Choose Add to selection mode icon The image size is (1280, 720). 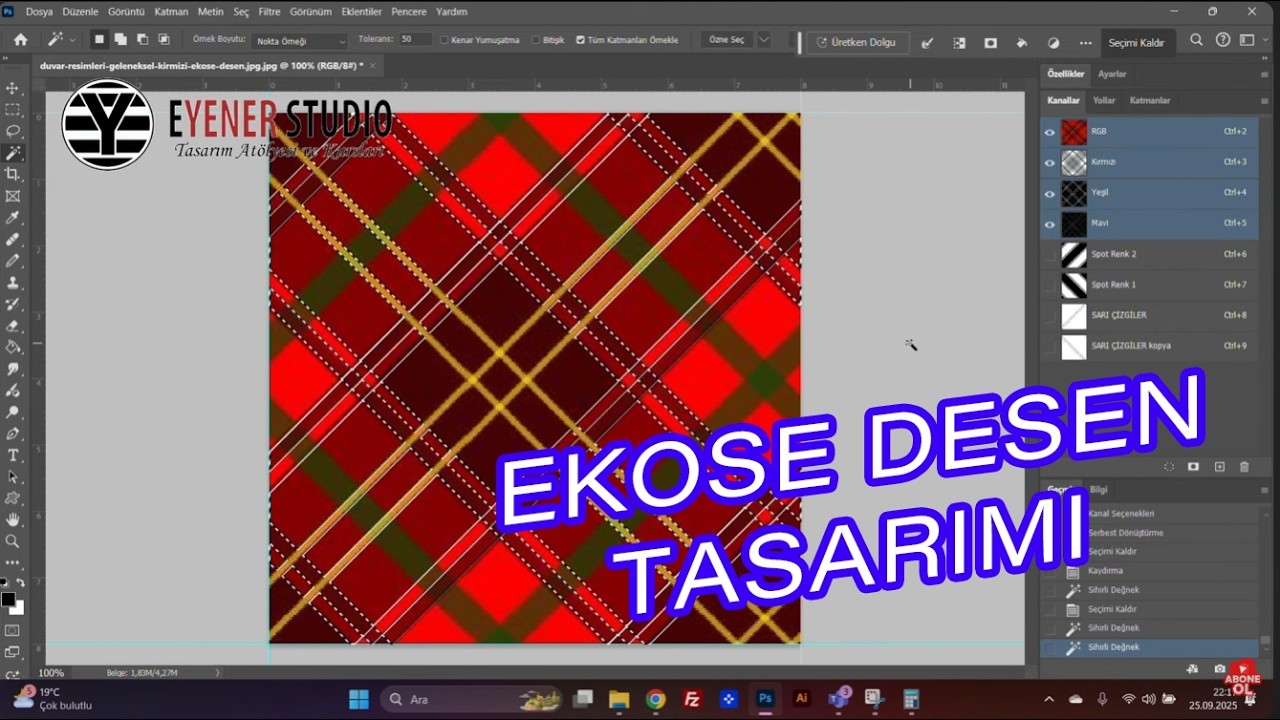click(120, 40)
